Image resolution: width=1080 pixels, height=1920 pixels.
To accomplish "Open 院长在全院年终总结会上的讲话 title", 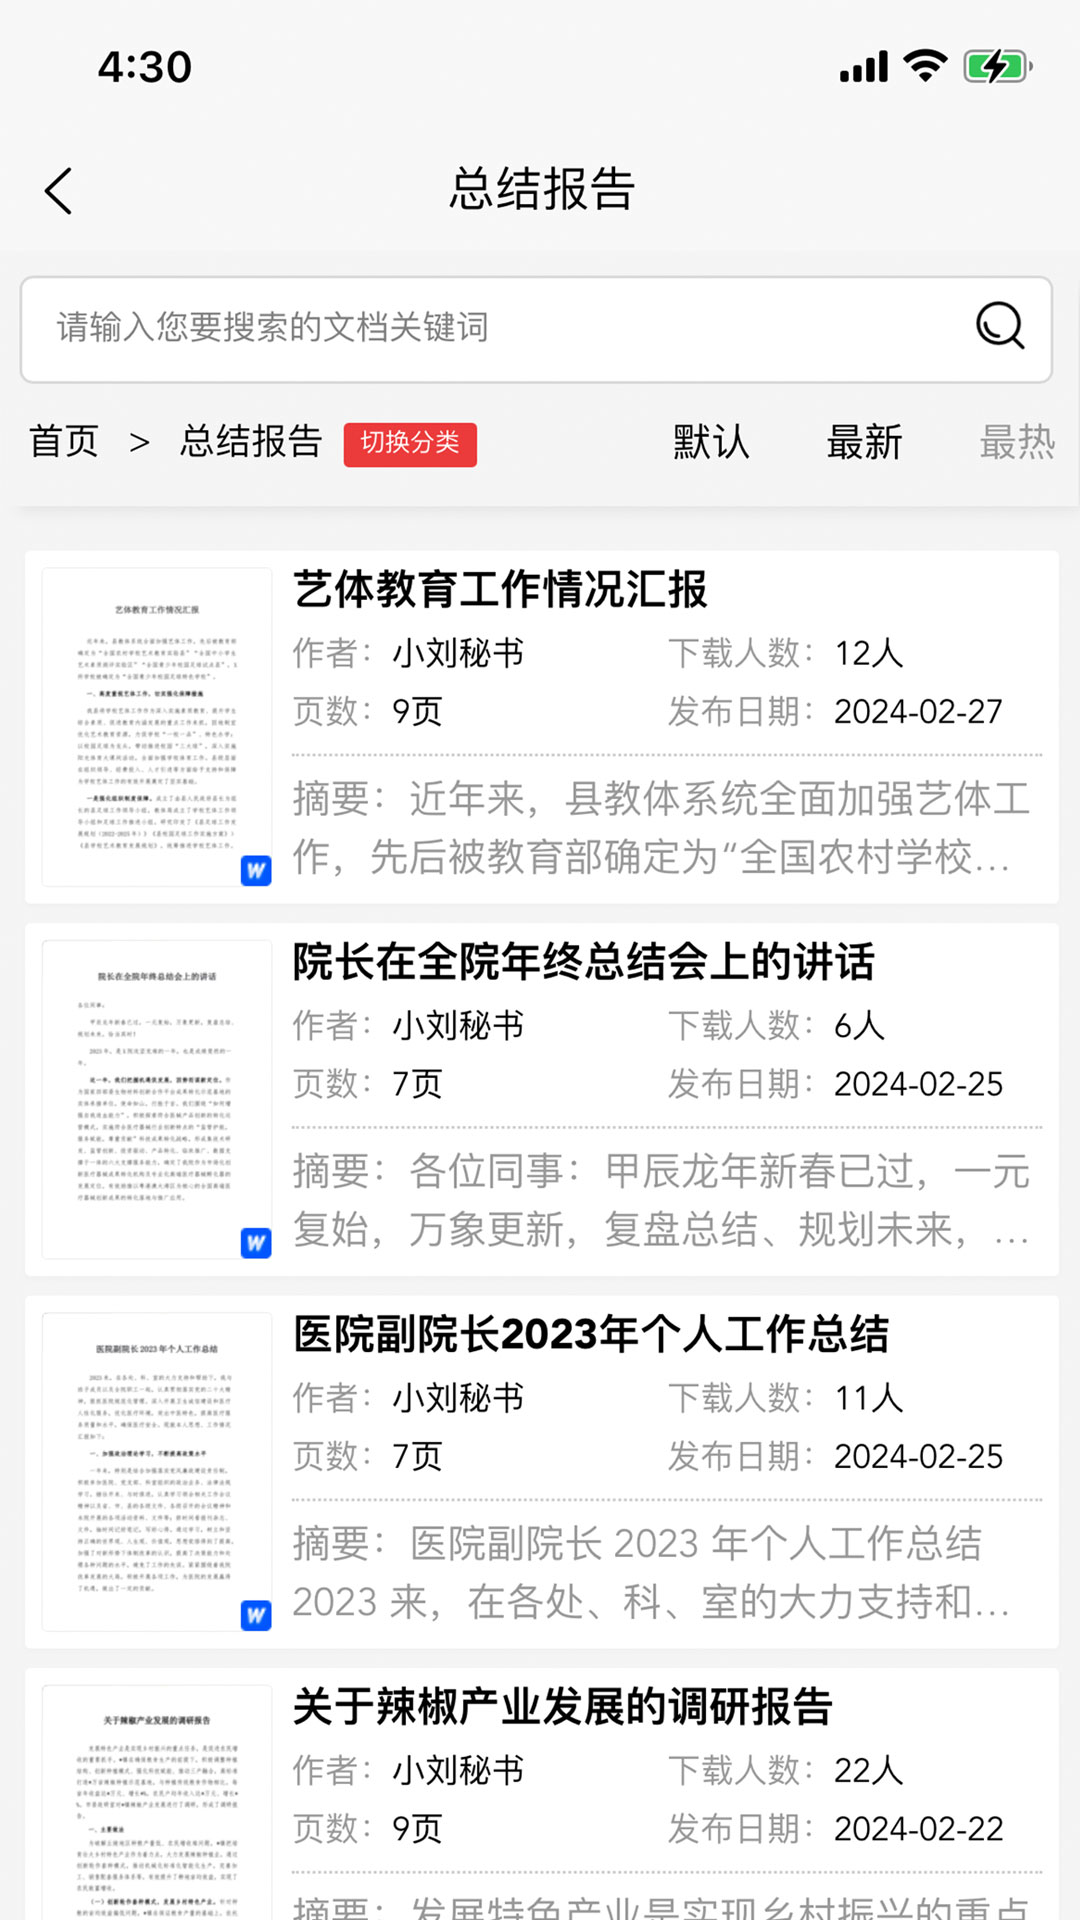I will [583, 962].
